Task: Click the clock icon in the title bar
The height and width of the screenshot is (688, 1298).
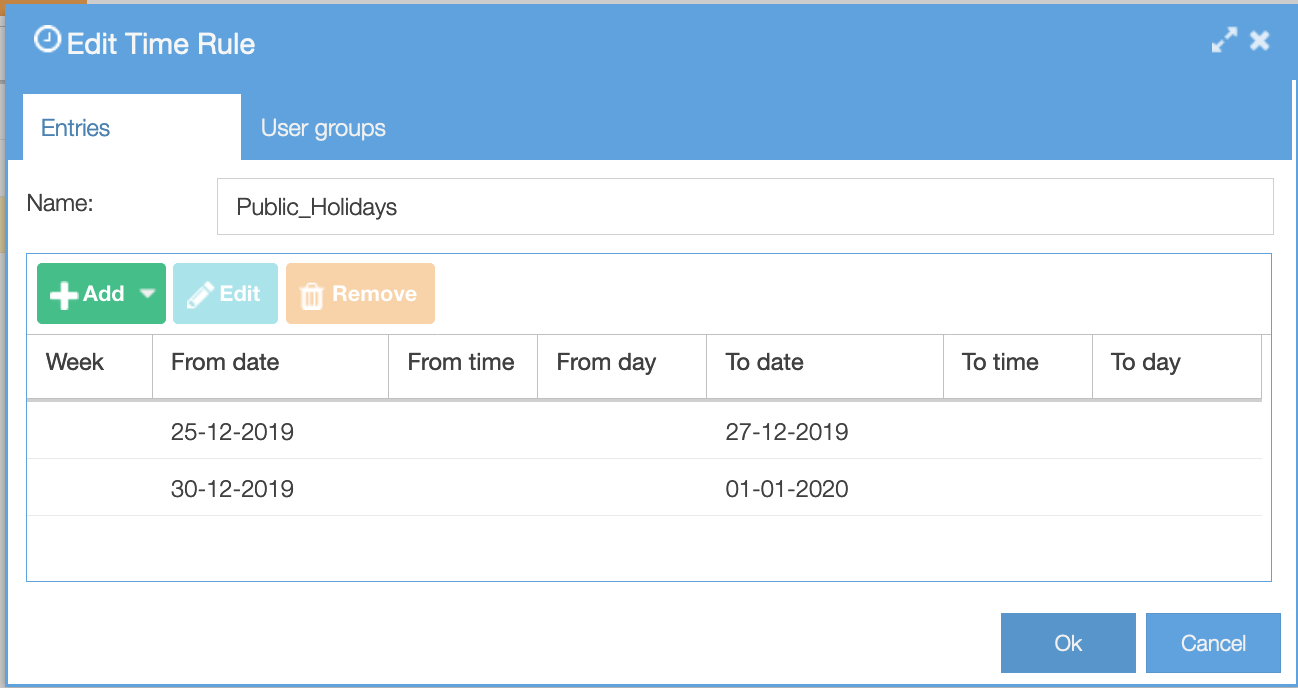Action: 47,42
